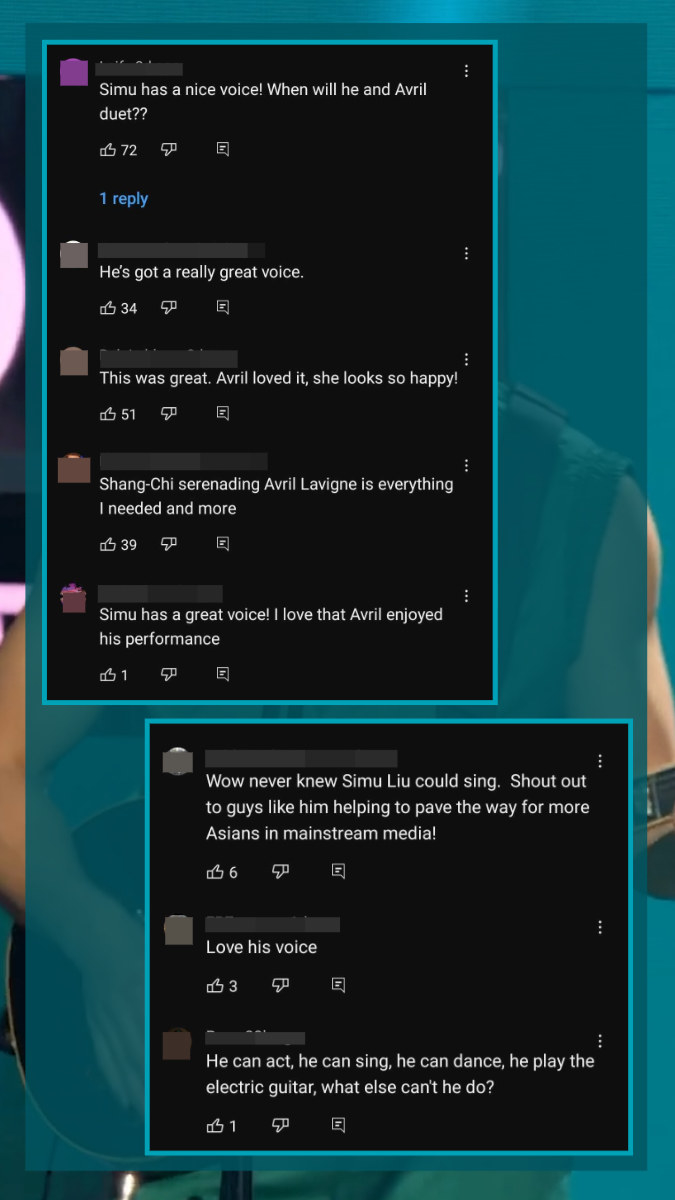Screen dimensions: 675x1200
Task: Open three-dot menu on "Love his voice" comment
Action: point(600,927)
